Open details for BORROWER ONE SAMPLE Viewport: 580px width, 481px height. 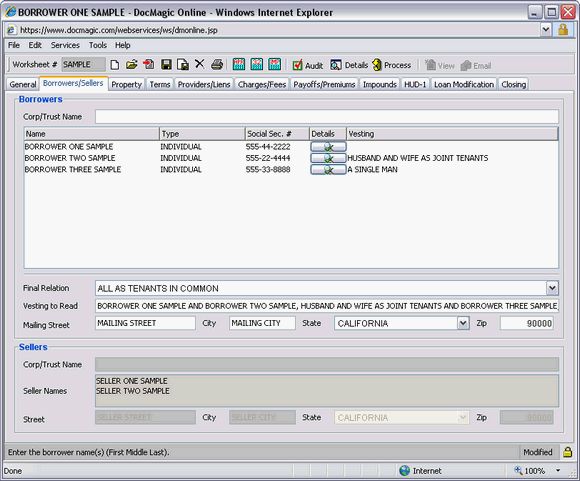click(328, 147)
